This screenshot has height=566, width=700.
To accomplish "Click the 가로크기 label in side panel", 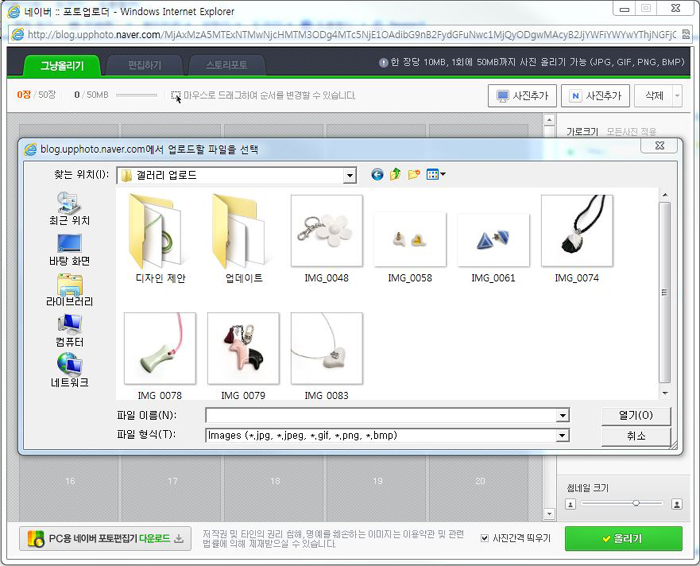I will coord(582,132).
